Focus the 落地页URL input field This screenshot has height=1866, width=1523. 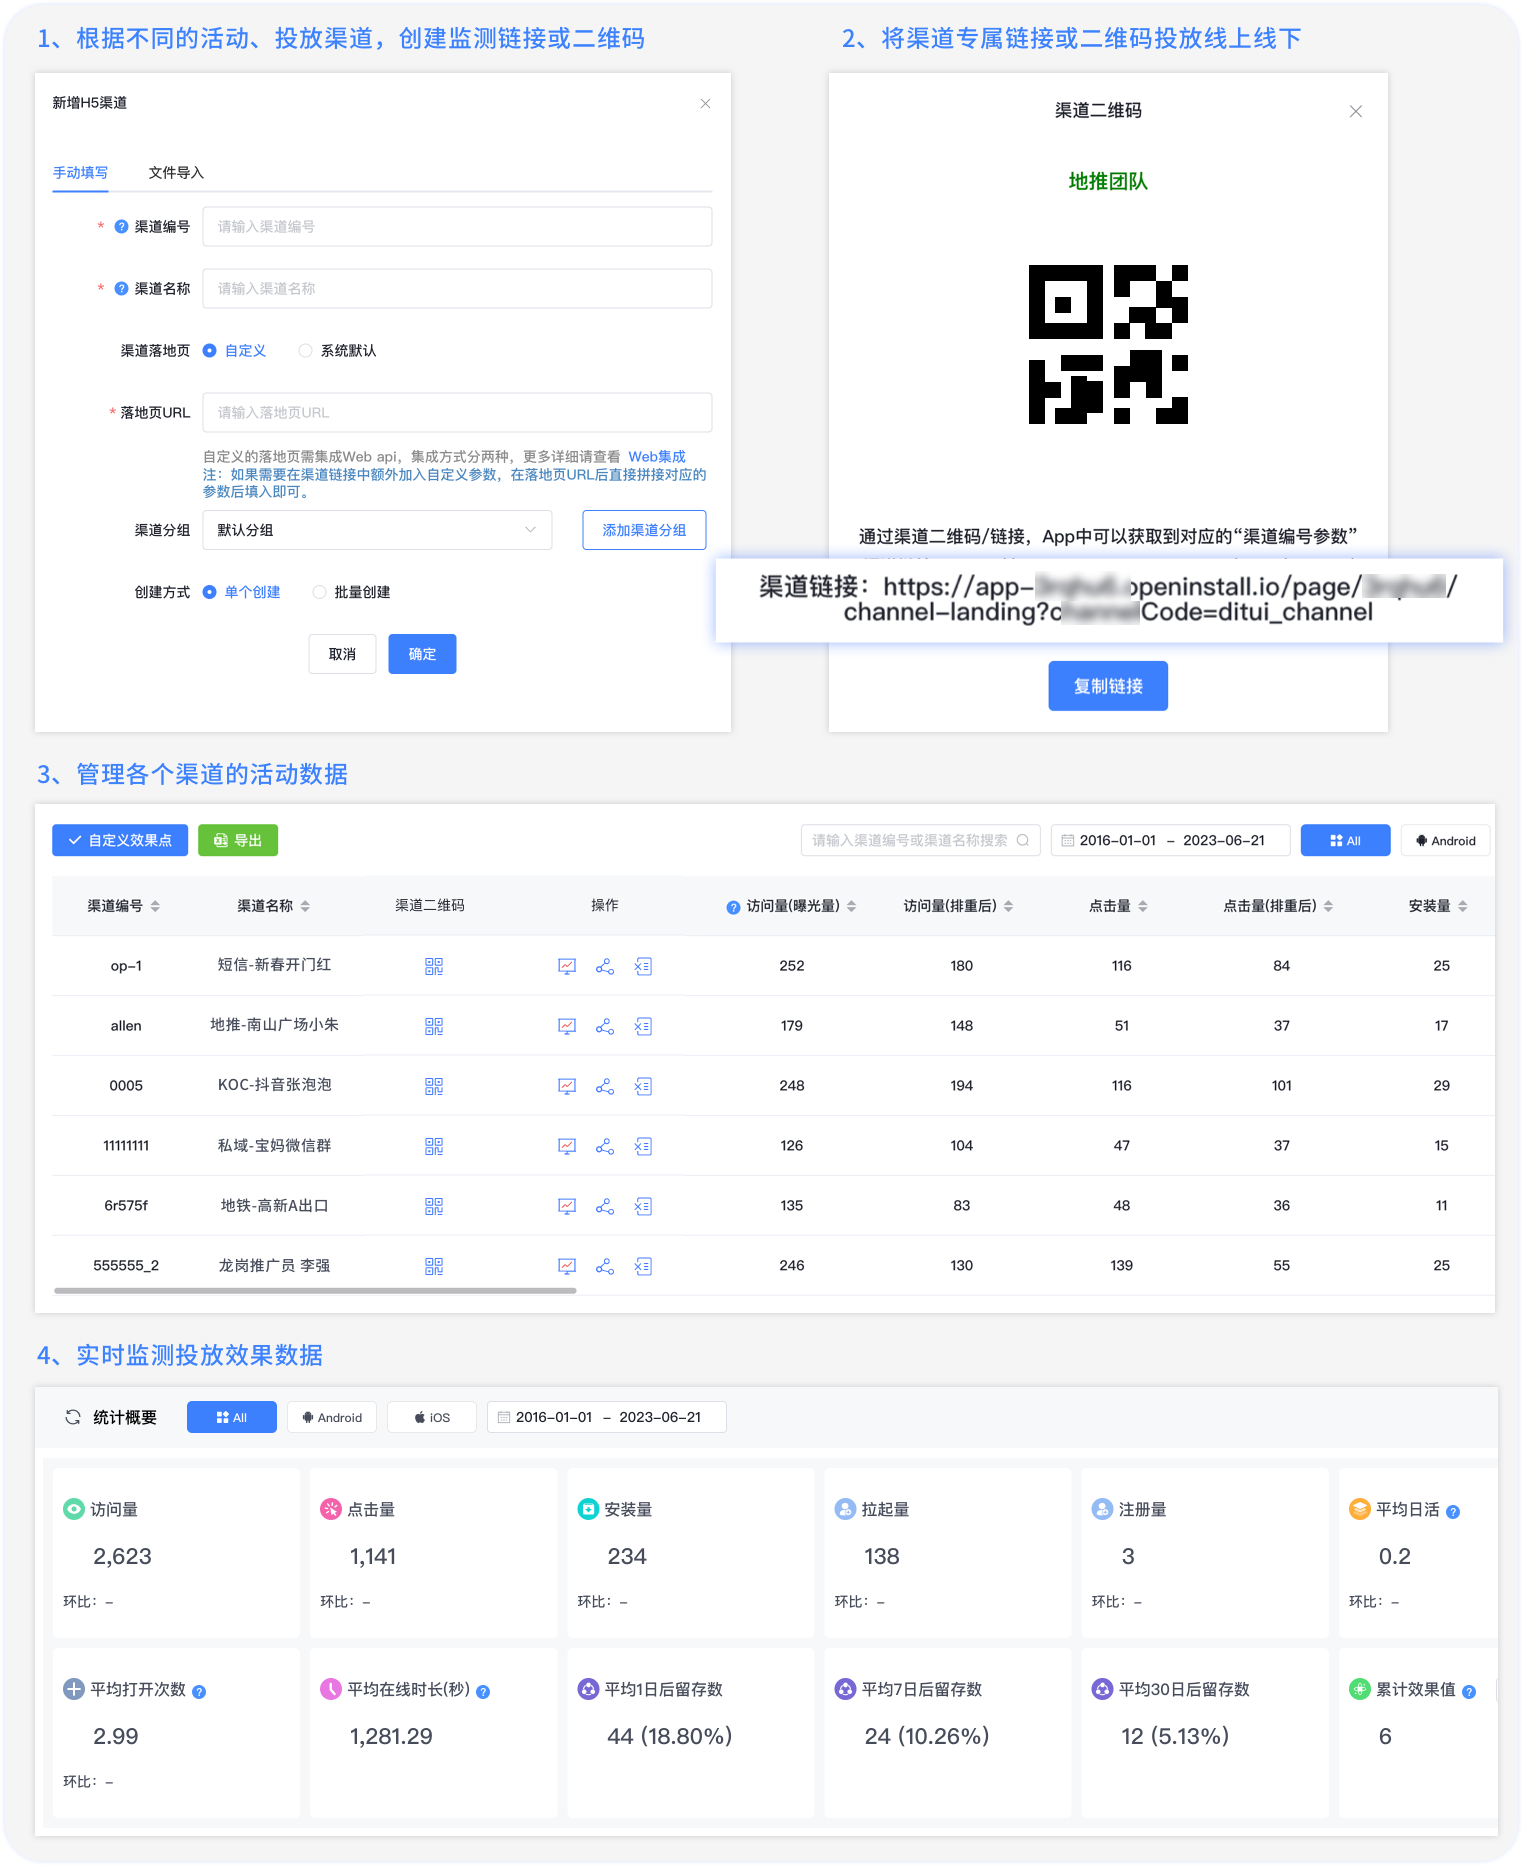(x=457, y=413)
